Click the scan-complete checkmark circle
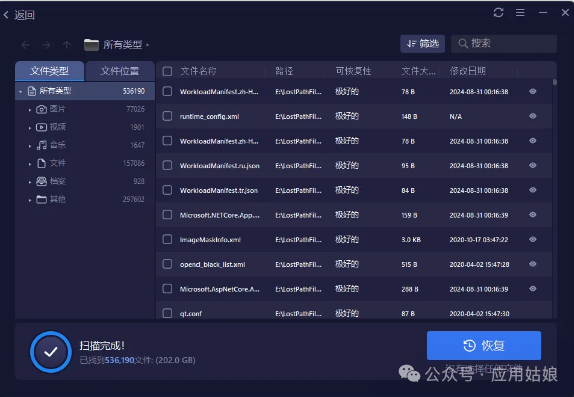The height and width of the screenshot is (397, 574). click(x=51, y=352)
